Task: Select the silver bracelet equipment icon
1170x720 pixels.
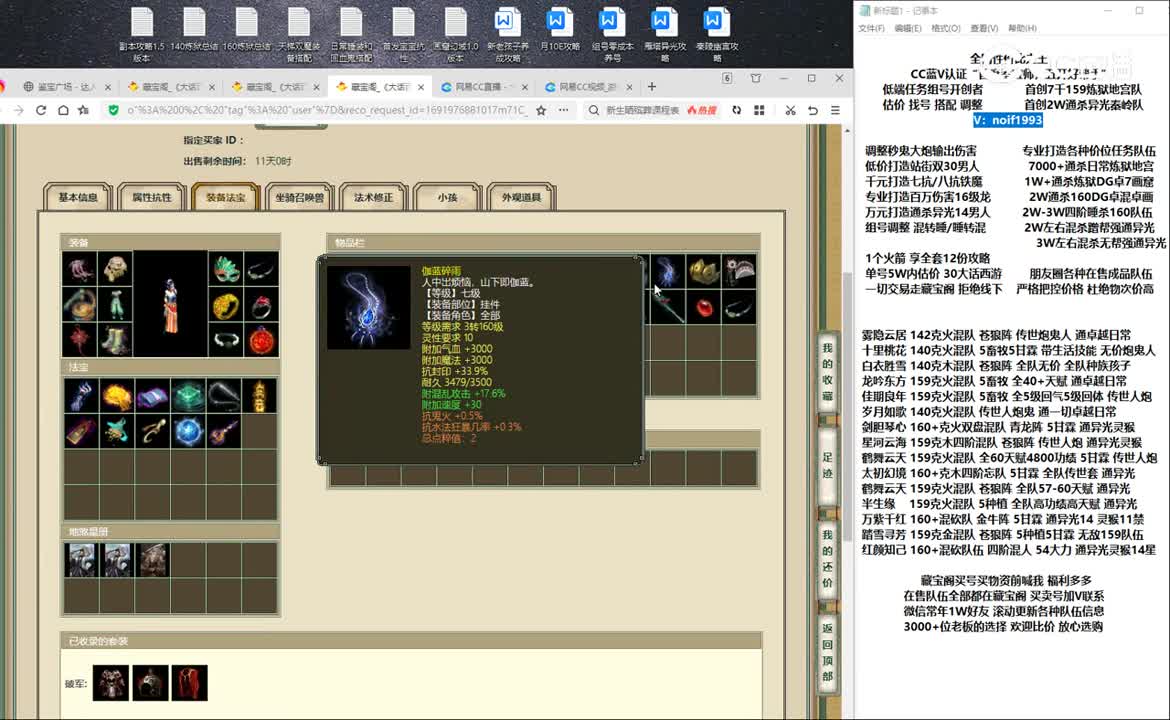Action: pos(225,340)
